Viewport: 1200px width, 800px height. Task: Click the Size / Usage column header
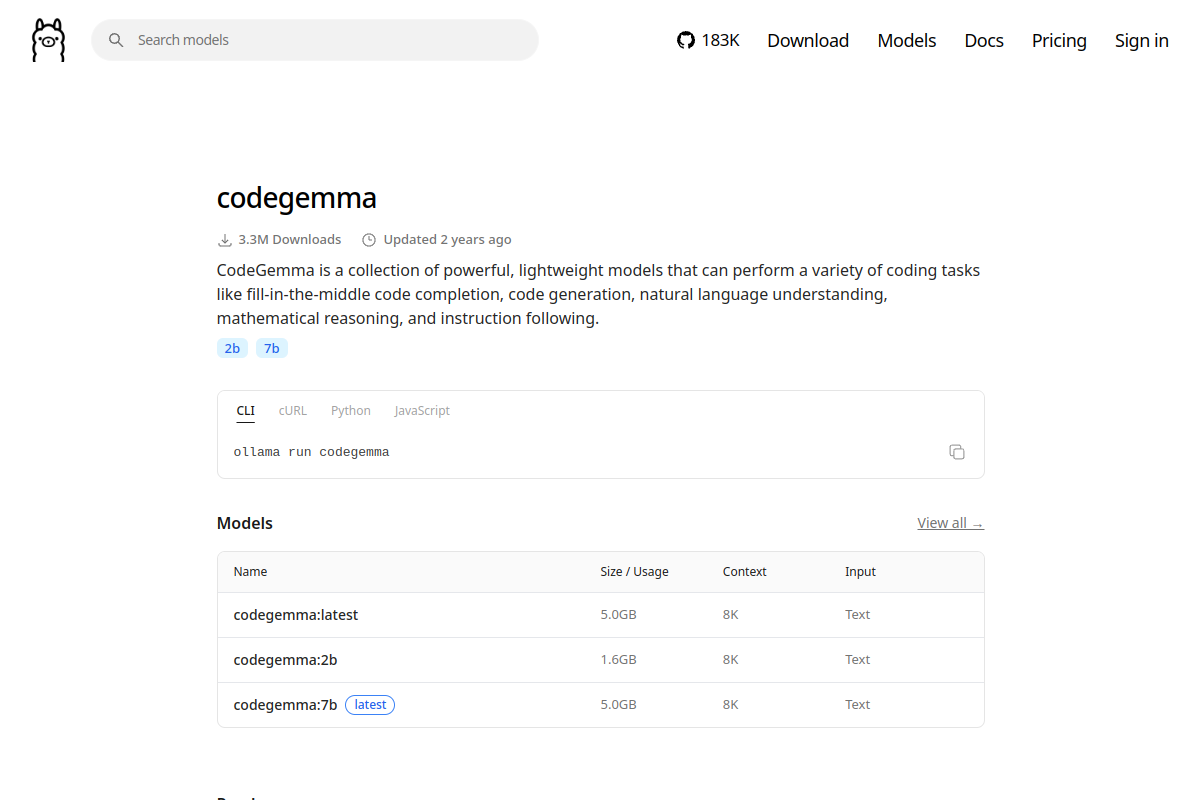634,572
